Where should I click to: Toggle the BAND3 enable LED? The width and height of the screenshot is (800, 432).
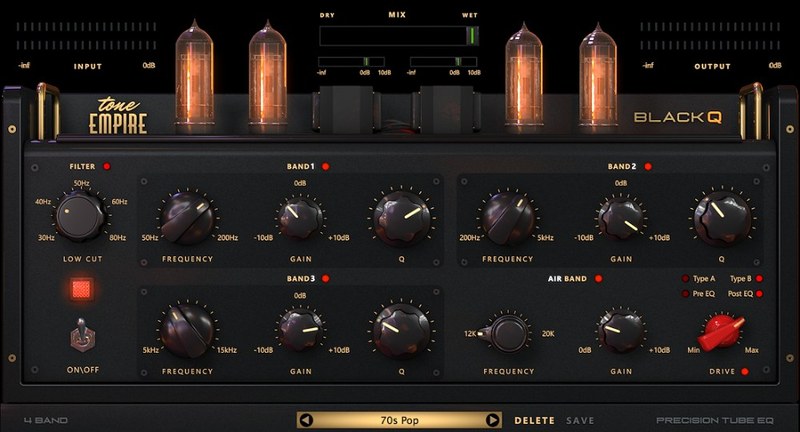[x=326, y=278]
